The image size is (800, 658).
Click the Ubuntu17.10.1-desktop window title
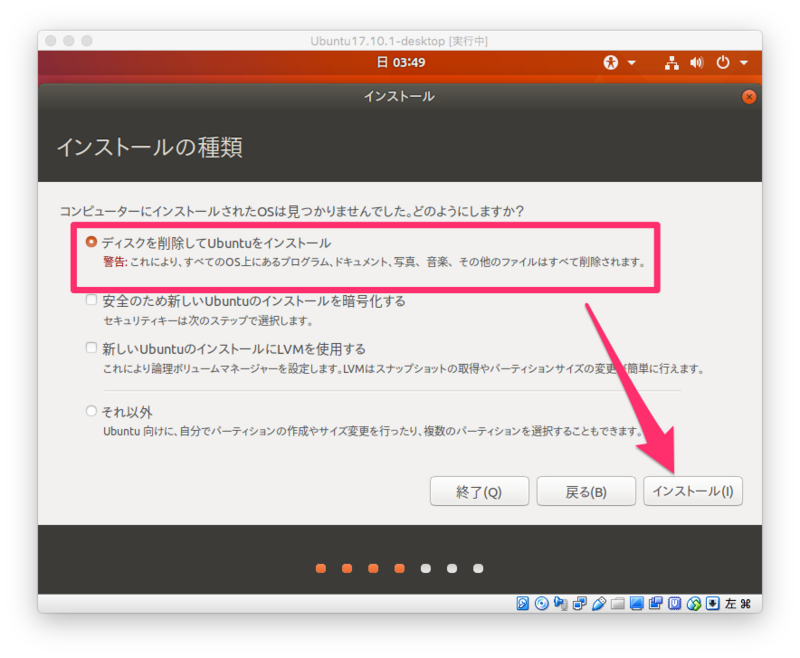[399, 41]
